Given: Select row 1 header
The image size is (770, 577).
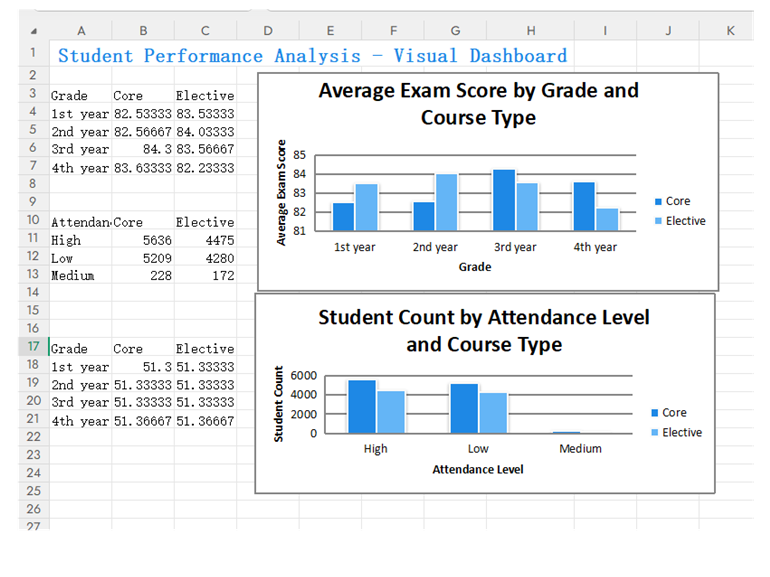Looking at the screenshot, I should point(33,53).
